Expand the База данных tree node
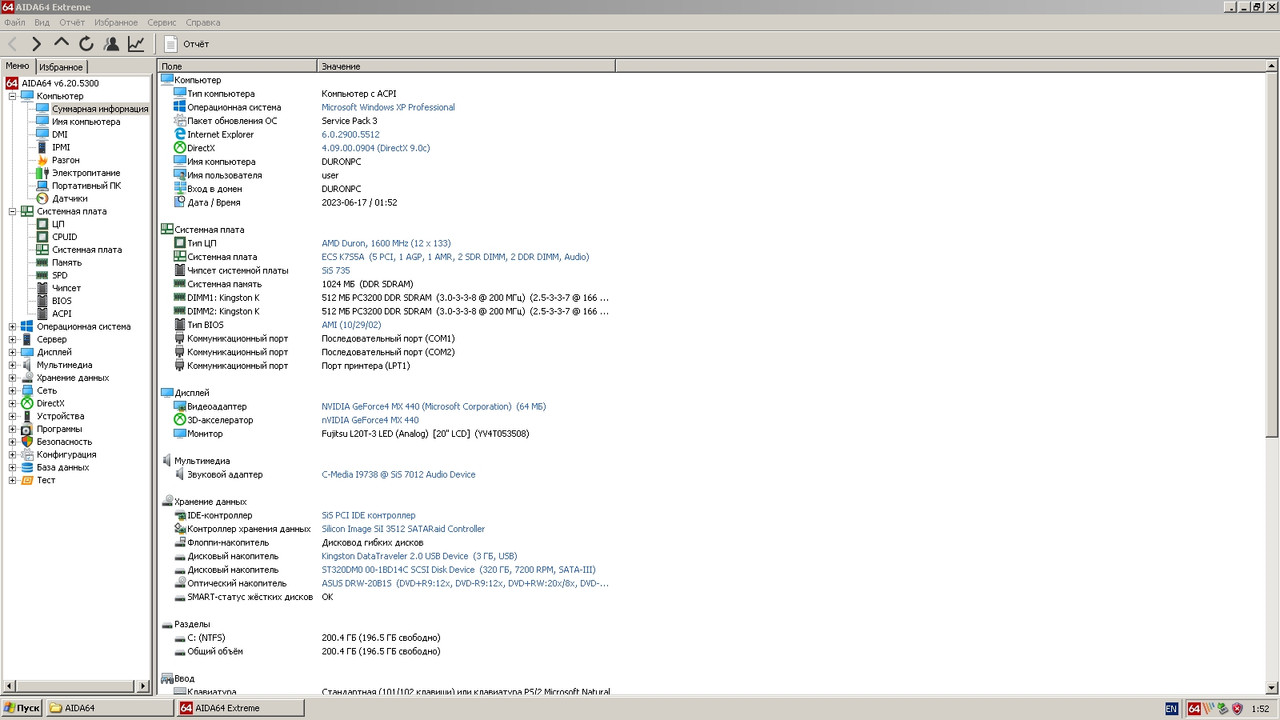1280x720 pixels. [12, 467]
